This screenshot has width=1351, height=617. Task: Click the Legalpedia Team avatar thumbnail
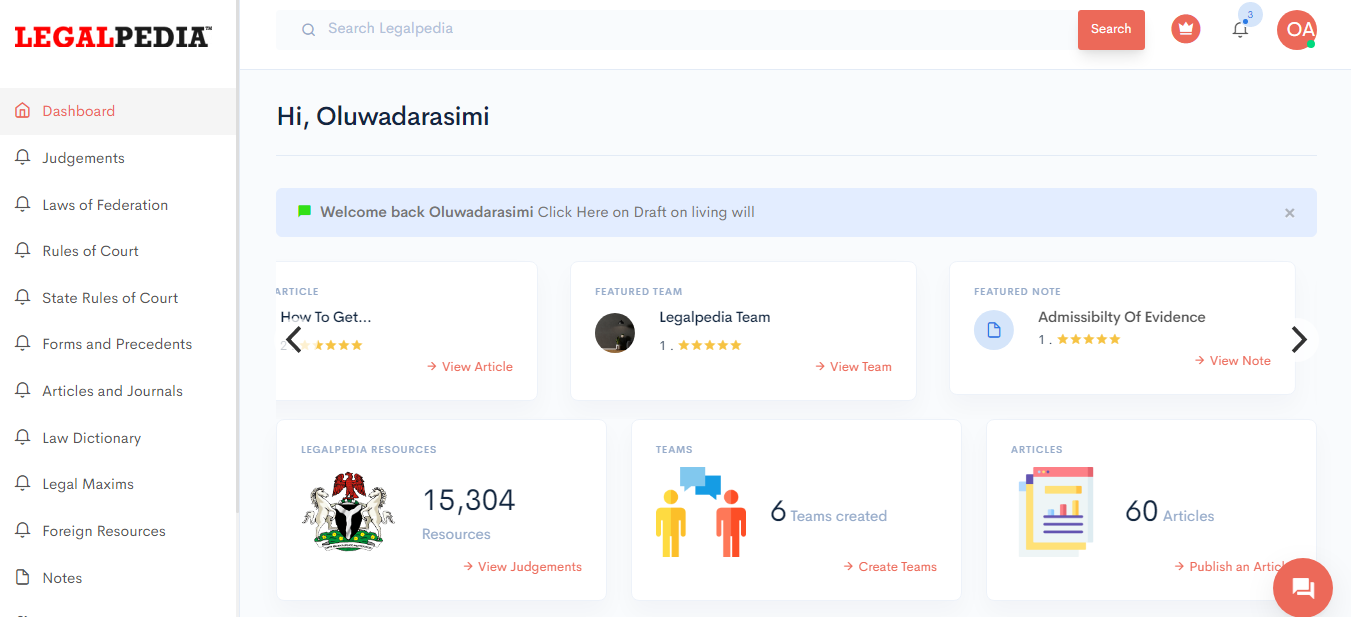[x=615, y=333]
